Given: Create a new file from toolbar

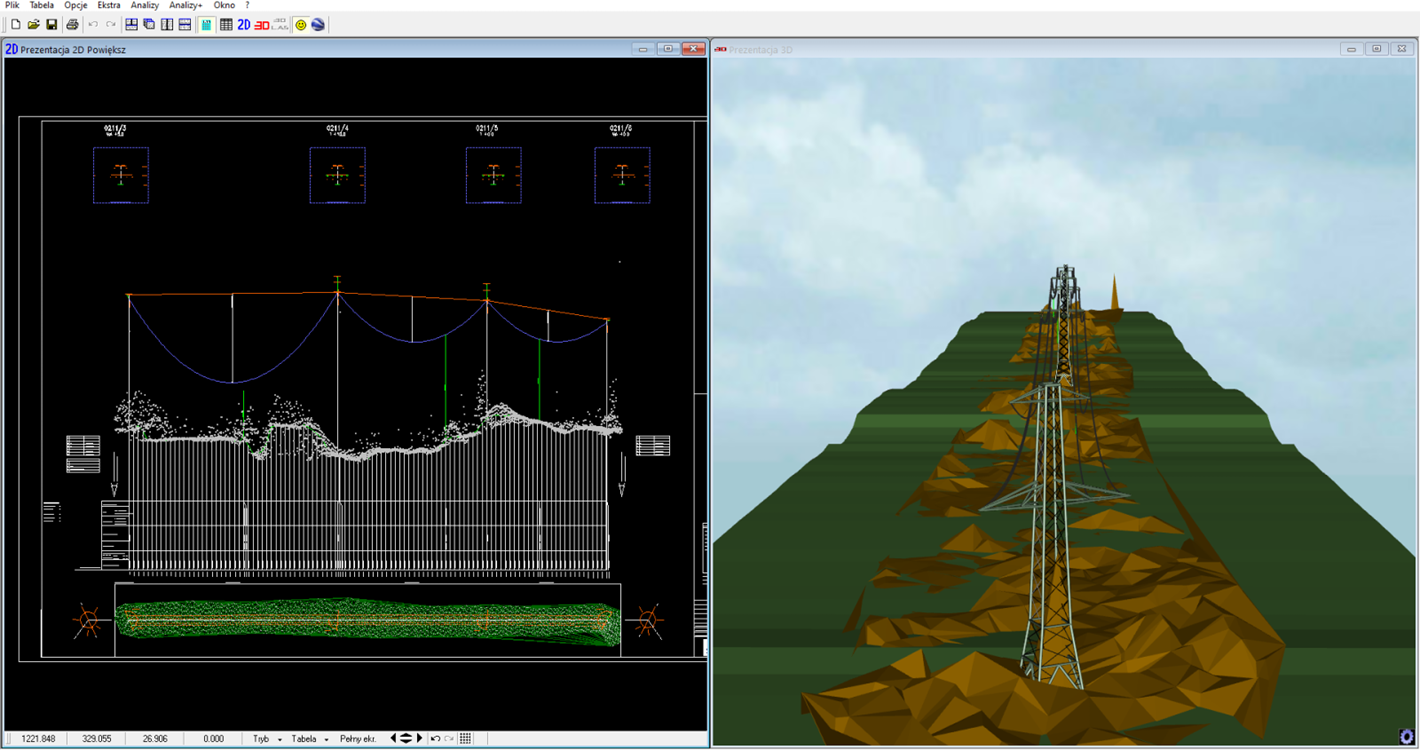Looking at the screenshot, I should coord(15,24).
